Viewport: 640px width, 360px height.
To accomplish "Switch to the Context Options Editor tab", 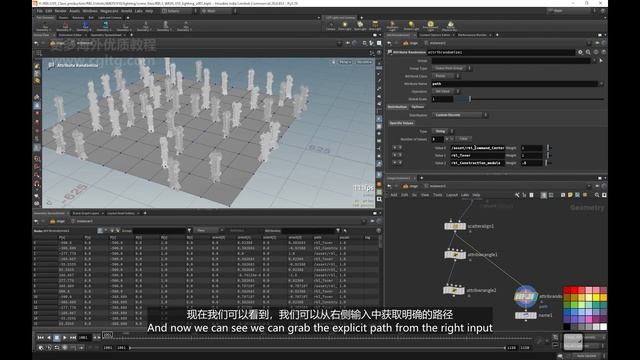I will click(434, 35).
